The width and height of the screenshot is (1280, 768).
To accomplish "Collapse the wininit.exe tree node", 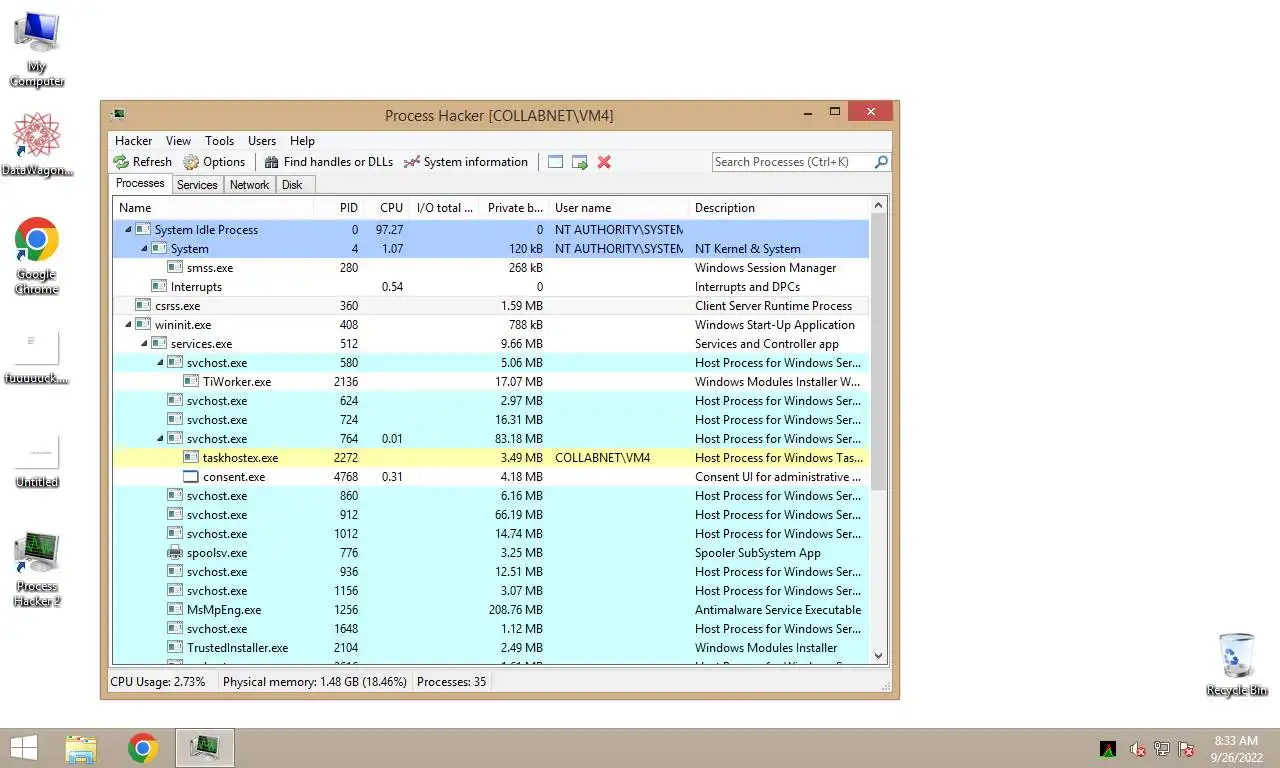I will click(128, 325).
